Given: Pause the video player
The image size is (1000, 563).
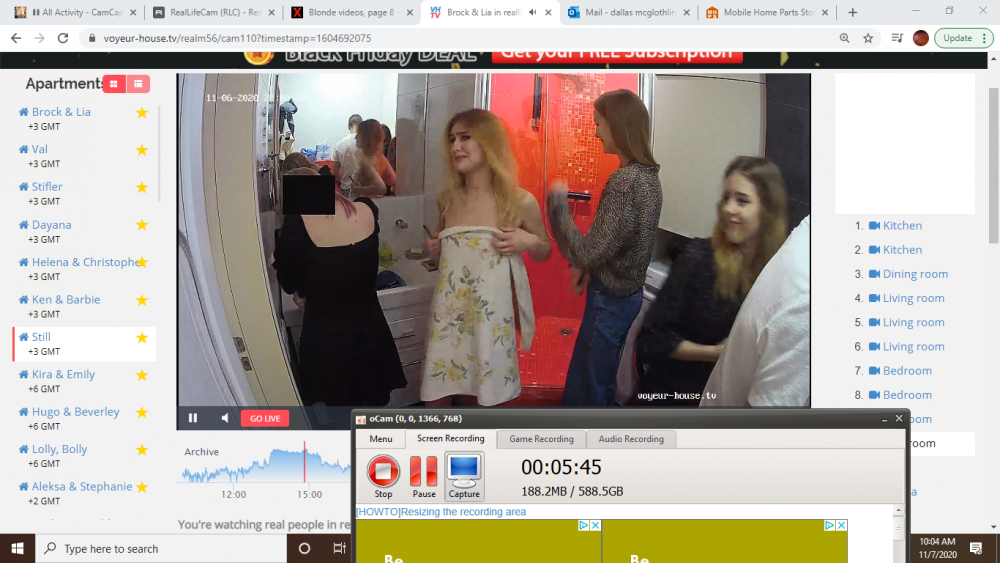Looking at the screenshot, I should pyautogui.click(x=193, y=418).
